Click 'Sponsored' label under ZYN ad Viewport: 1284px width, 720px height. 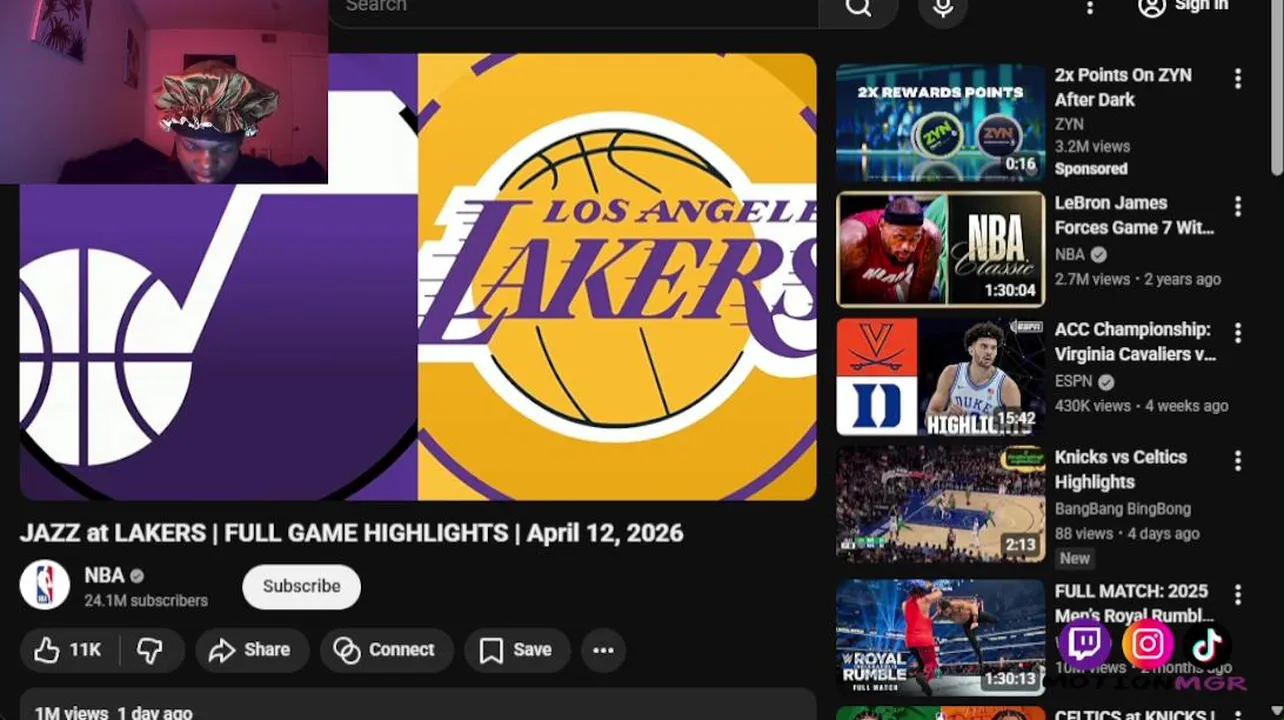pyautogui.click(x=1091, y=169)
